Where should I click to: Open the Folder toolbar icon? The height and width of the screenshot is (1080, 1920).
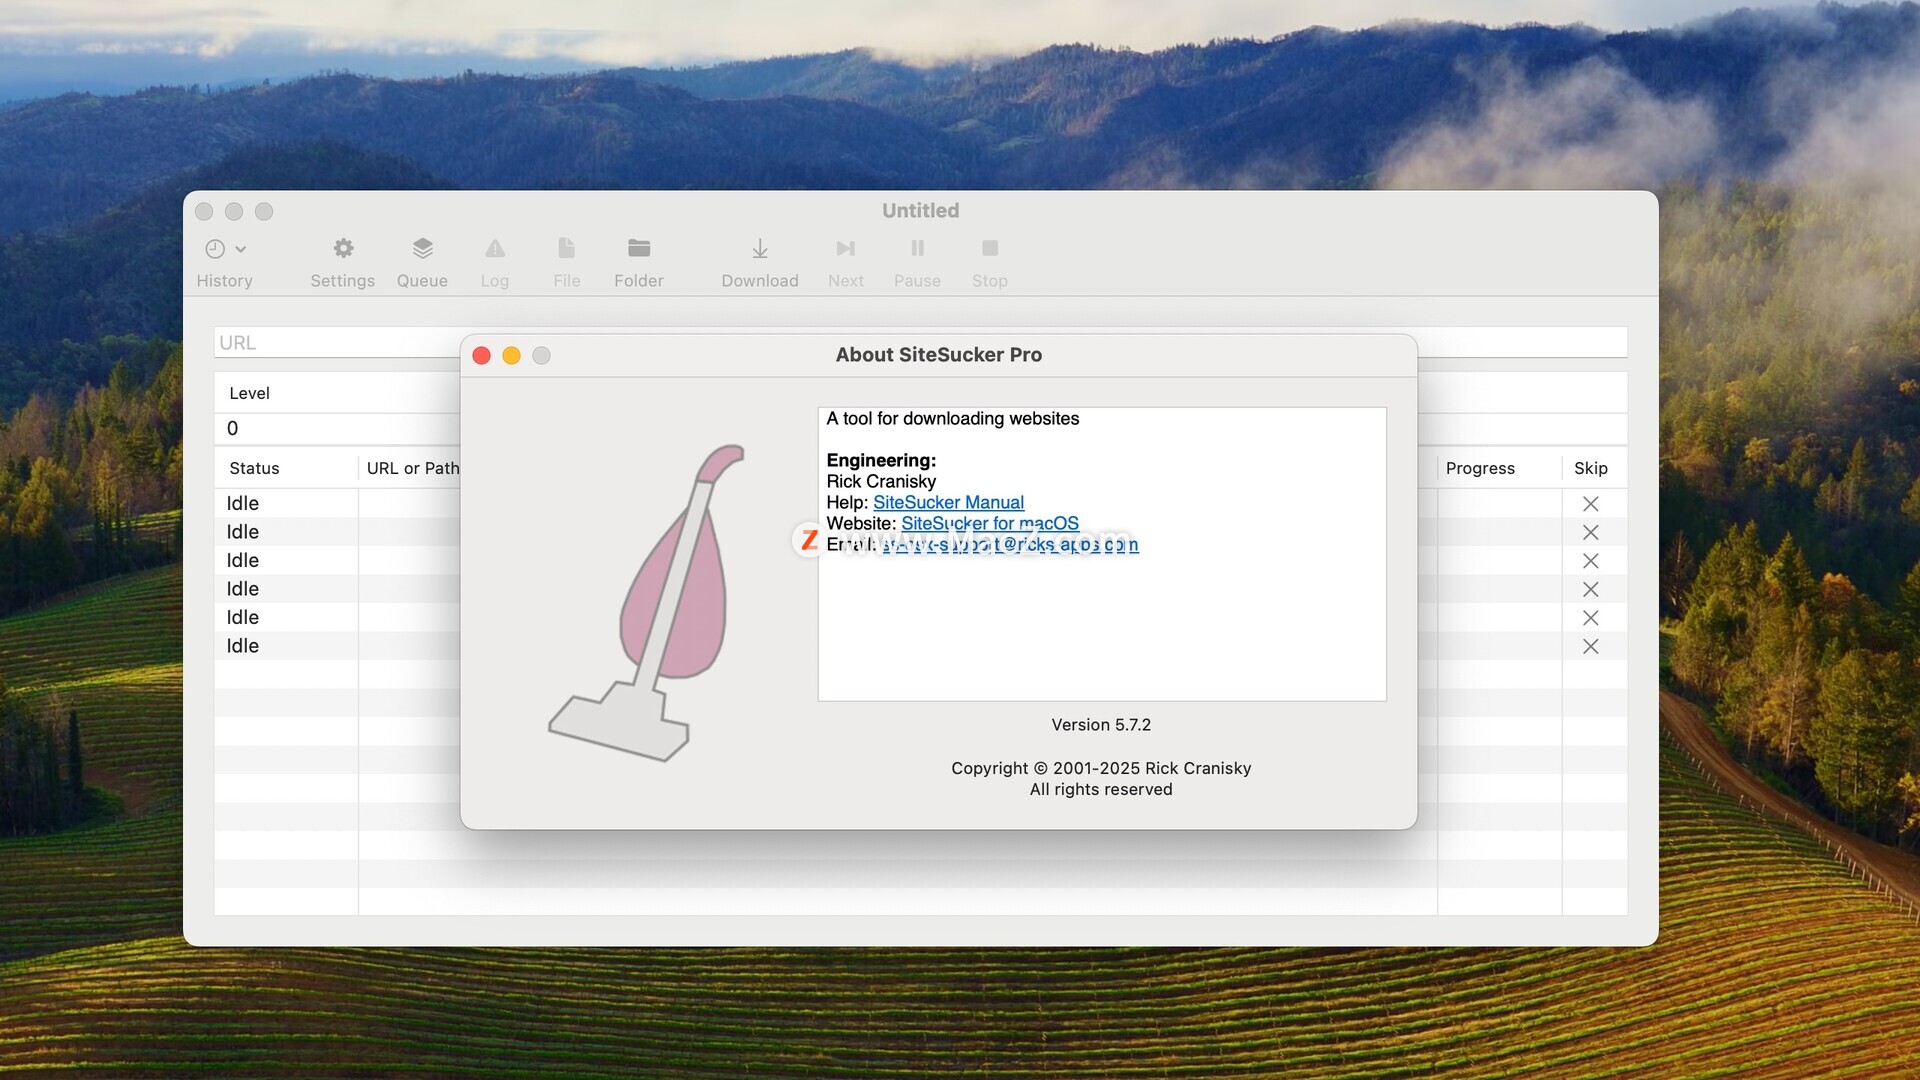[x=639, y=248]
